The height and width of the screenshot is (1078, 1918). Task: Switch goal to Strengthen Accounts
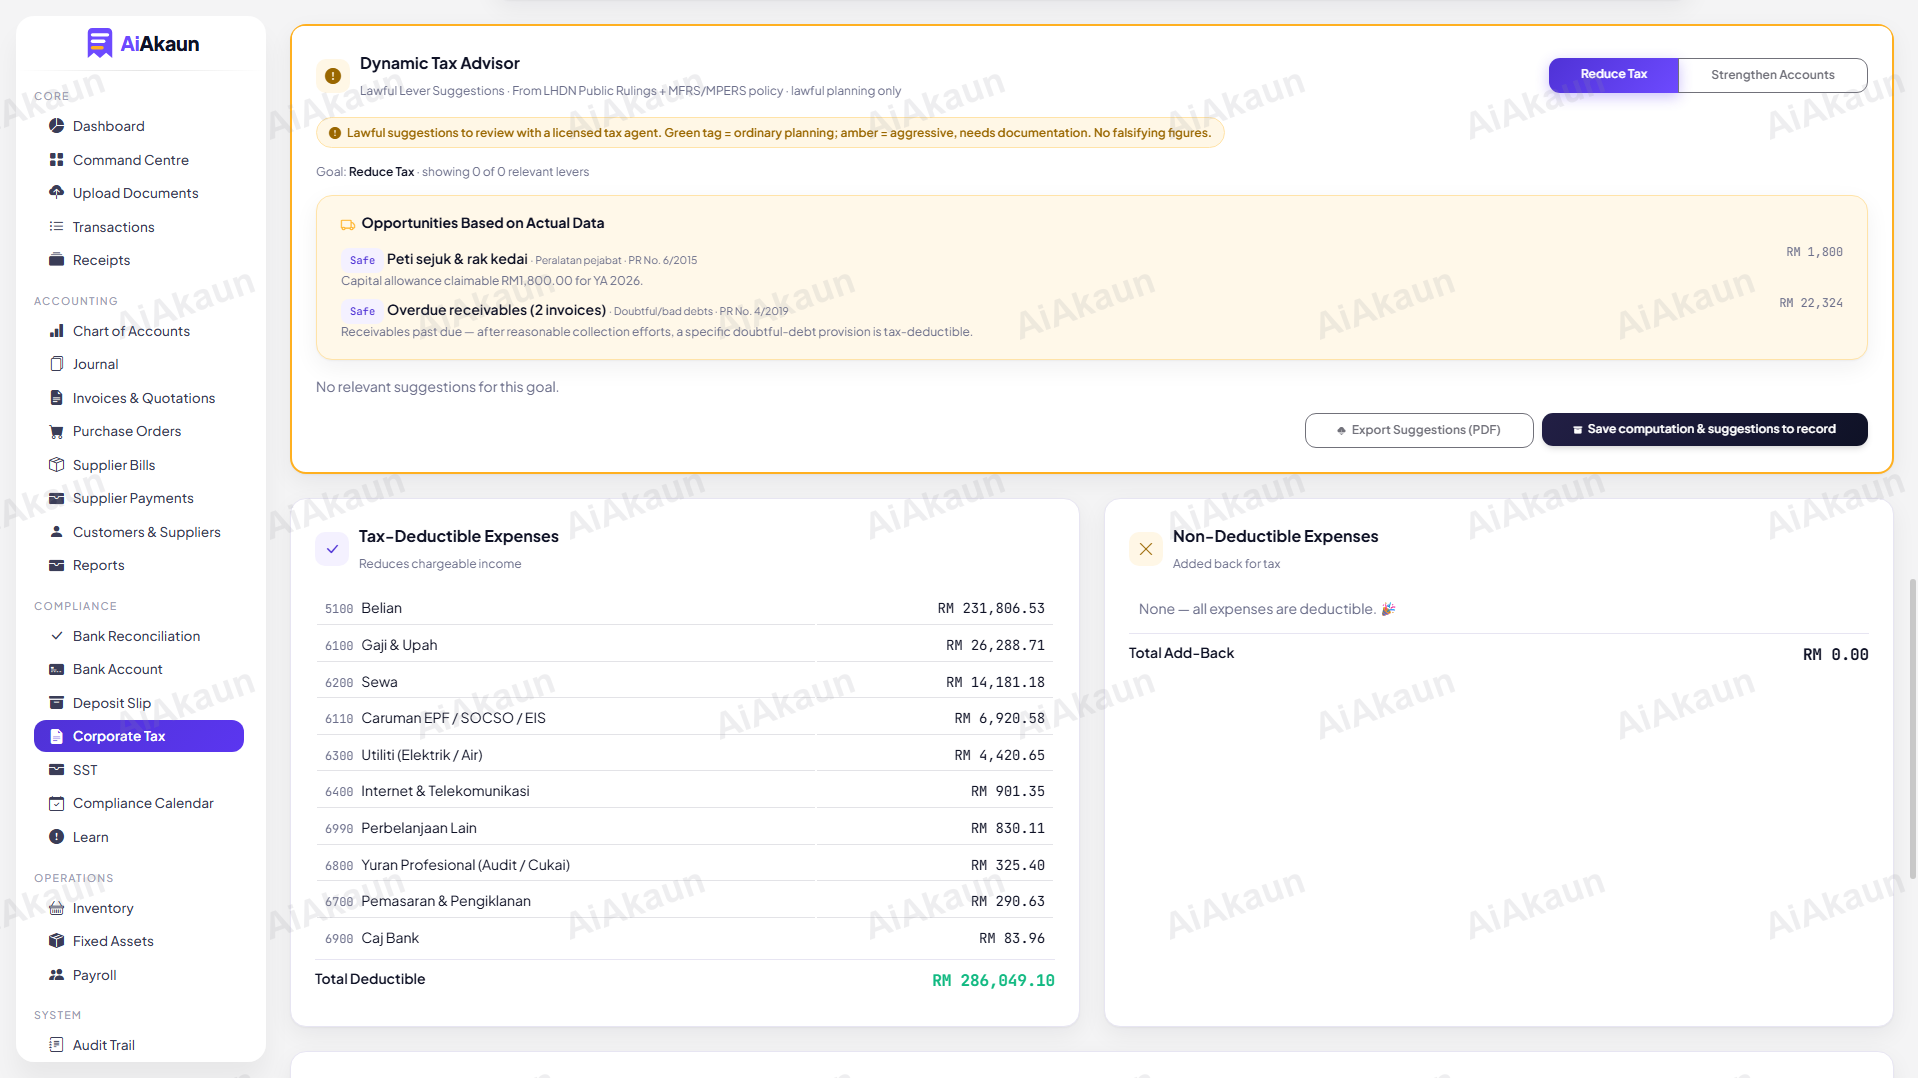tap(1772, 75)
